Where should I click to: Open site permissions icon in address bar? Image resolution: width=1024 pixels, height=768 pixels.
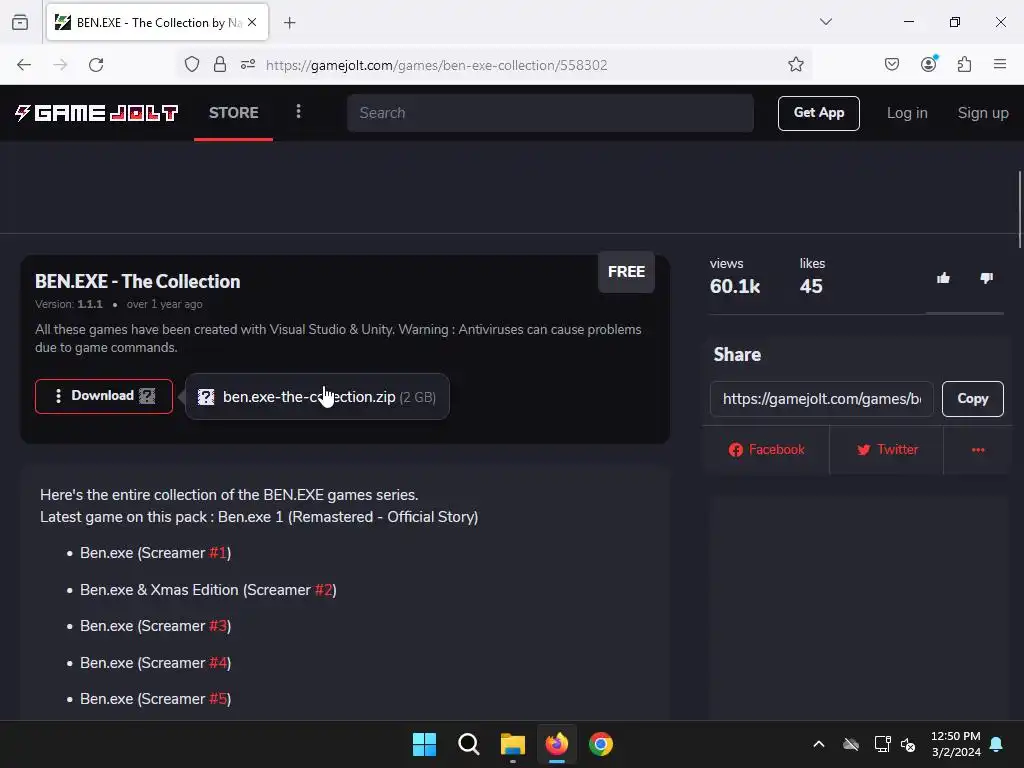point(248,65)
